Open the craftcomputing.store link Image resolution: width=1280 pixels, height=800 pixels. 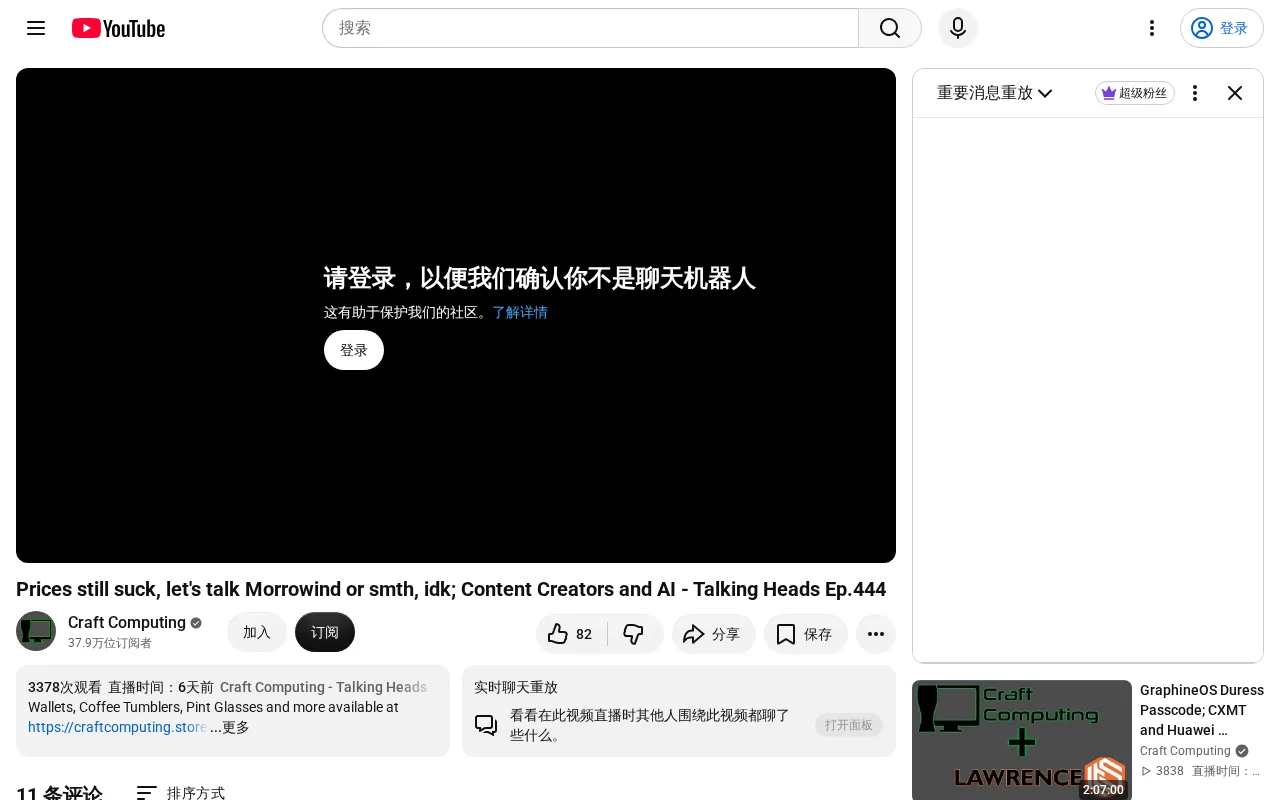117,727
